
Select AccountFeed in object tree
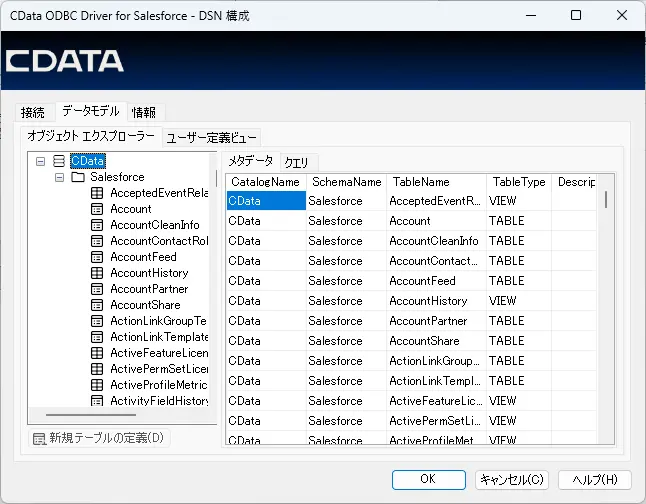click(x=143, y=257)
